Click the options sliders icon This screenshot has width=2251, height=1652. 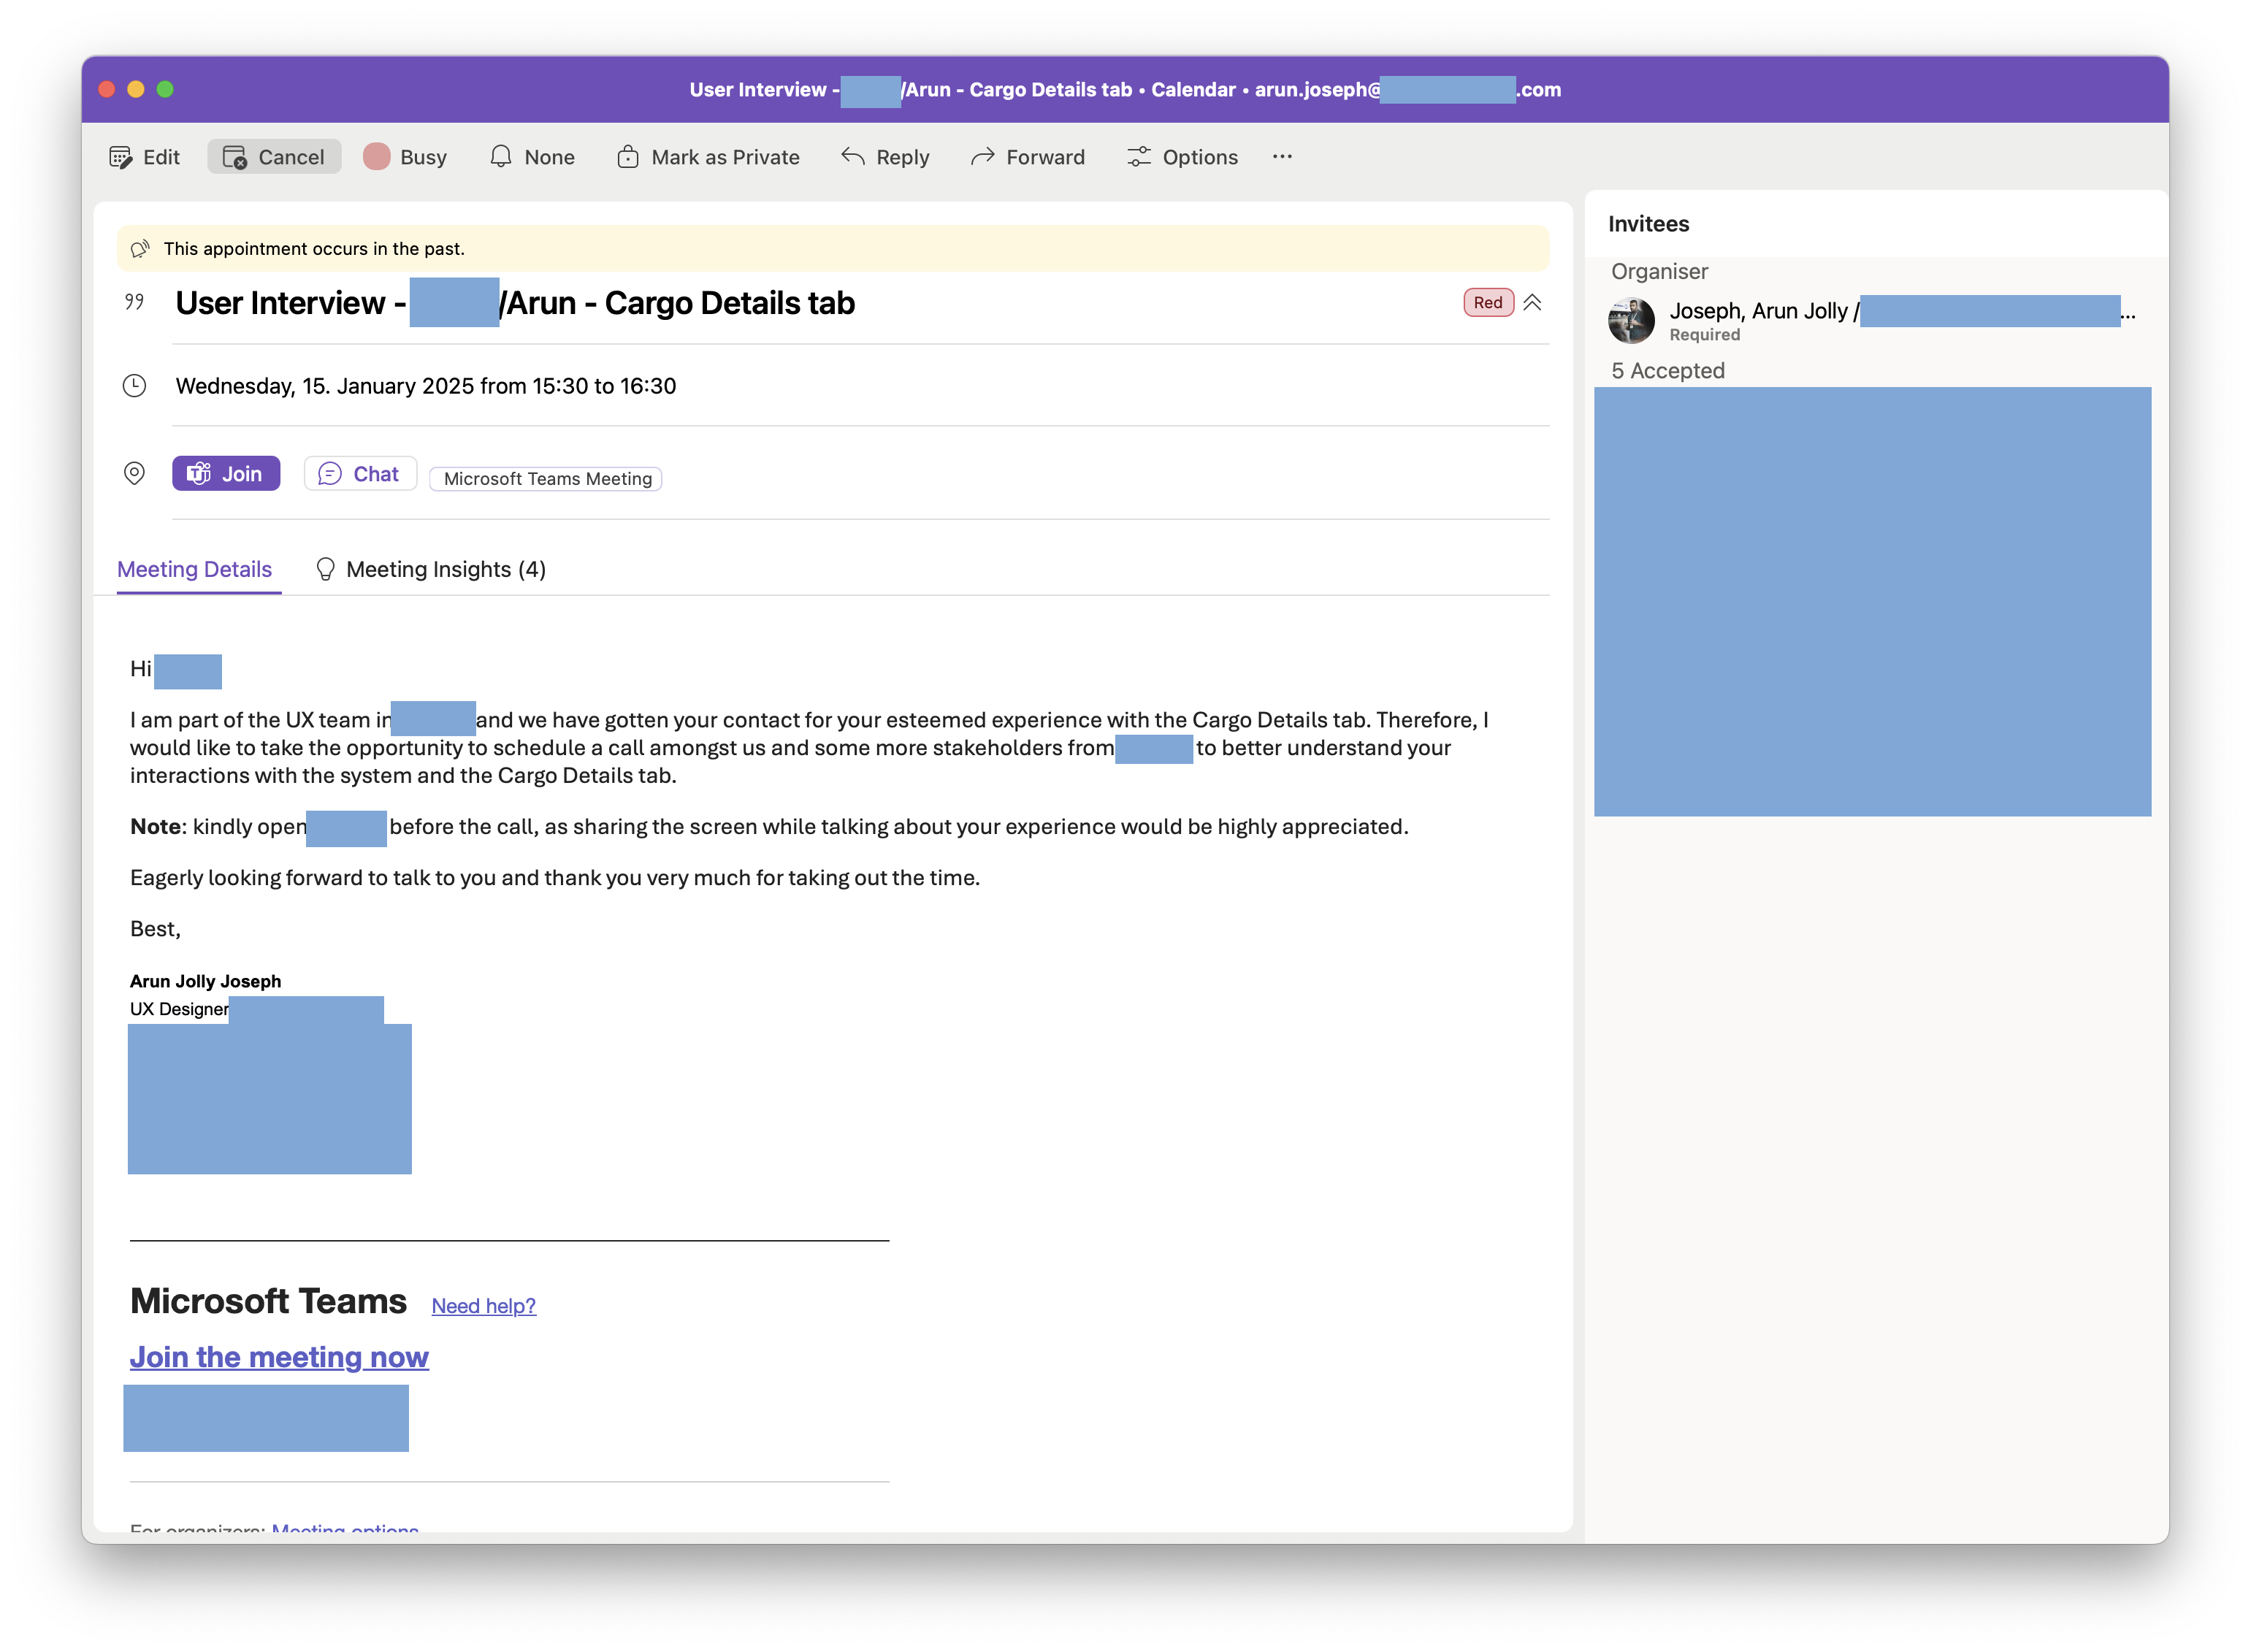tap(1139, 157)
